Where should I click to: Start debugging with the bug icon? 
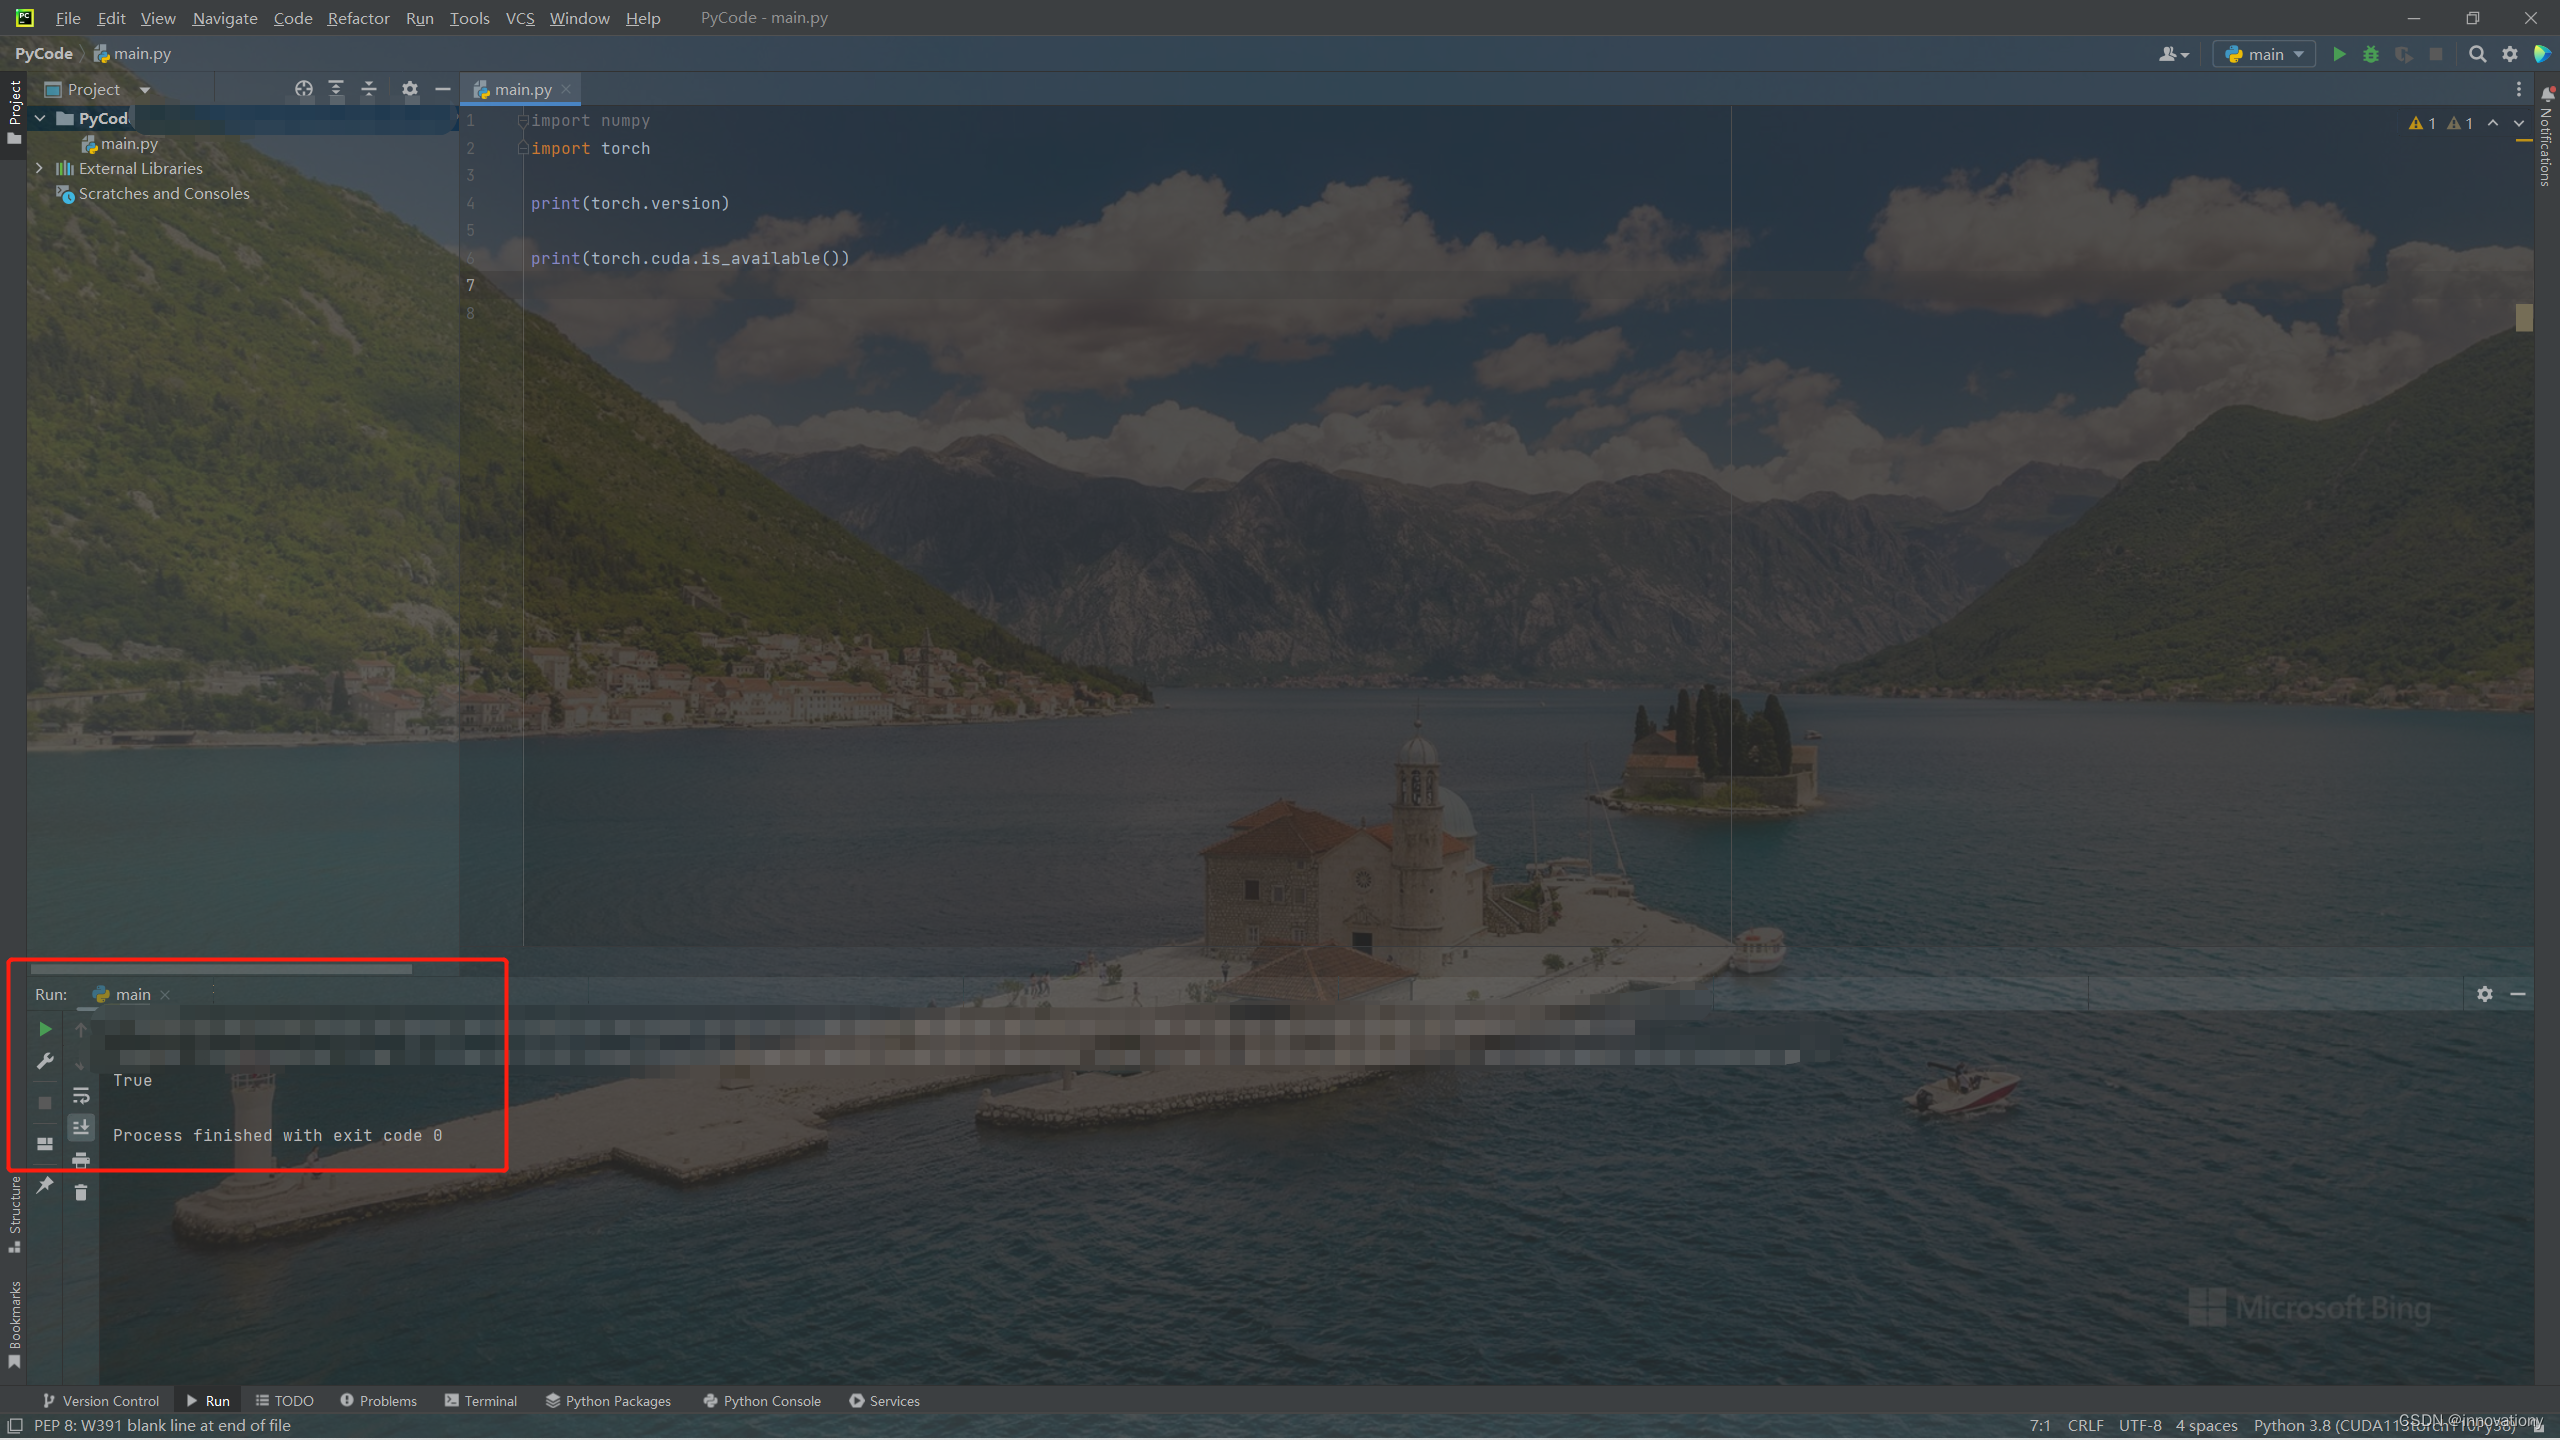(x=2370, y=54)
